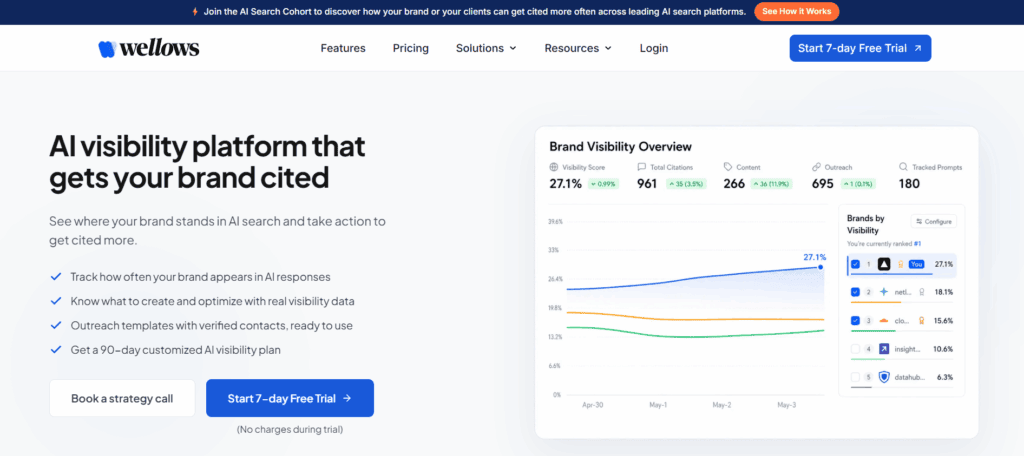This screenshot has height=456, width=1024.
Task: Open the Features page
Action: click(343, 48)
